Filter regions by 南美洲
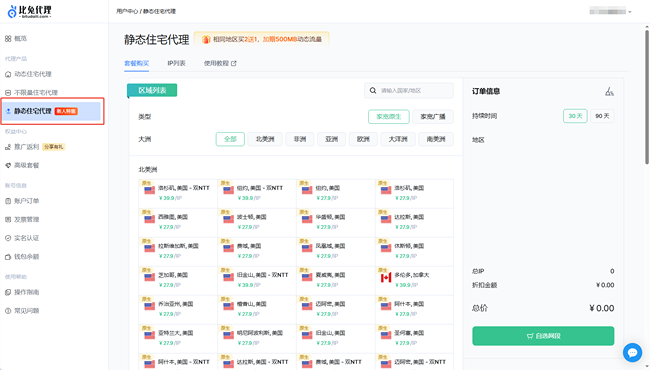The width and height of the screenshot is (650, 370). (436, 139)
